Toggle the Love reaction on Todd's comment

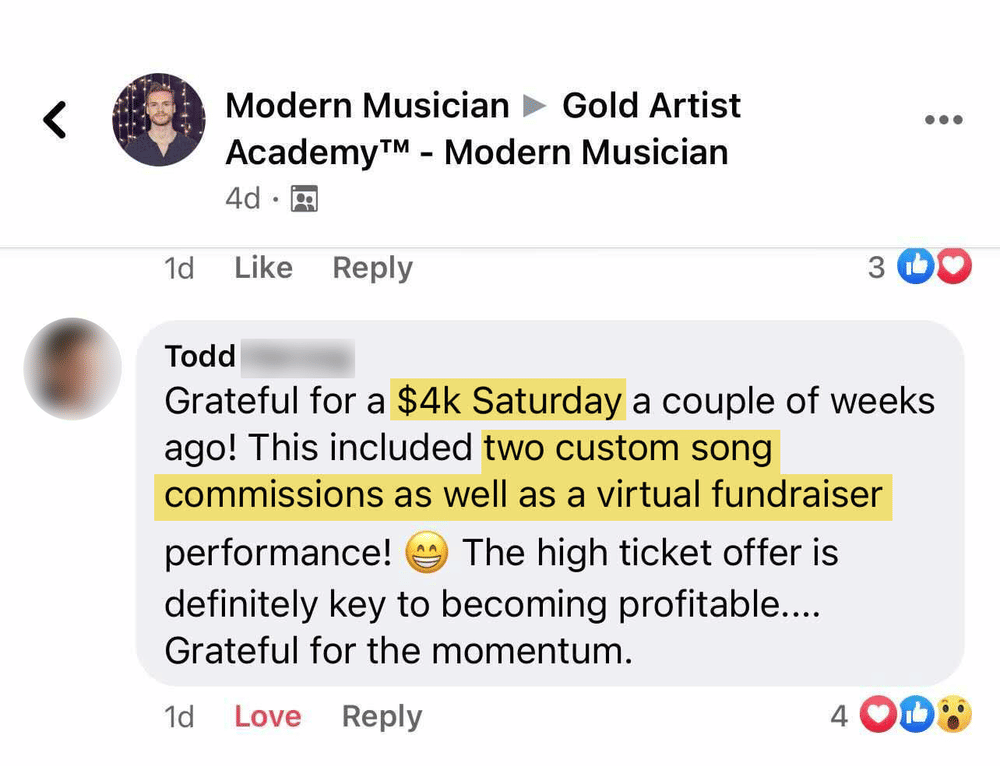267,716
